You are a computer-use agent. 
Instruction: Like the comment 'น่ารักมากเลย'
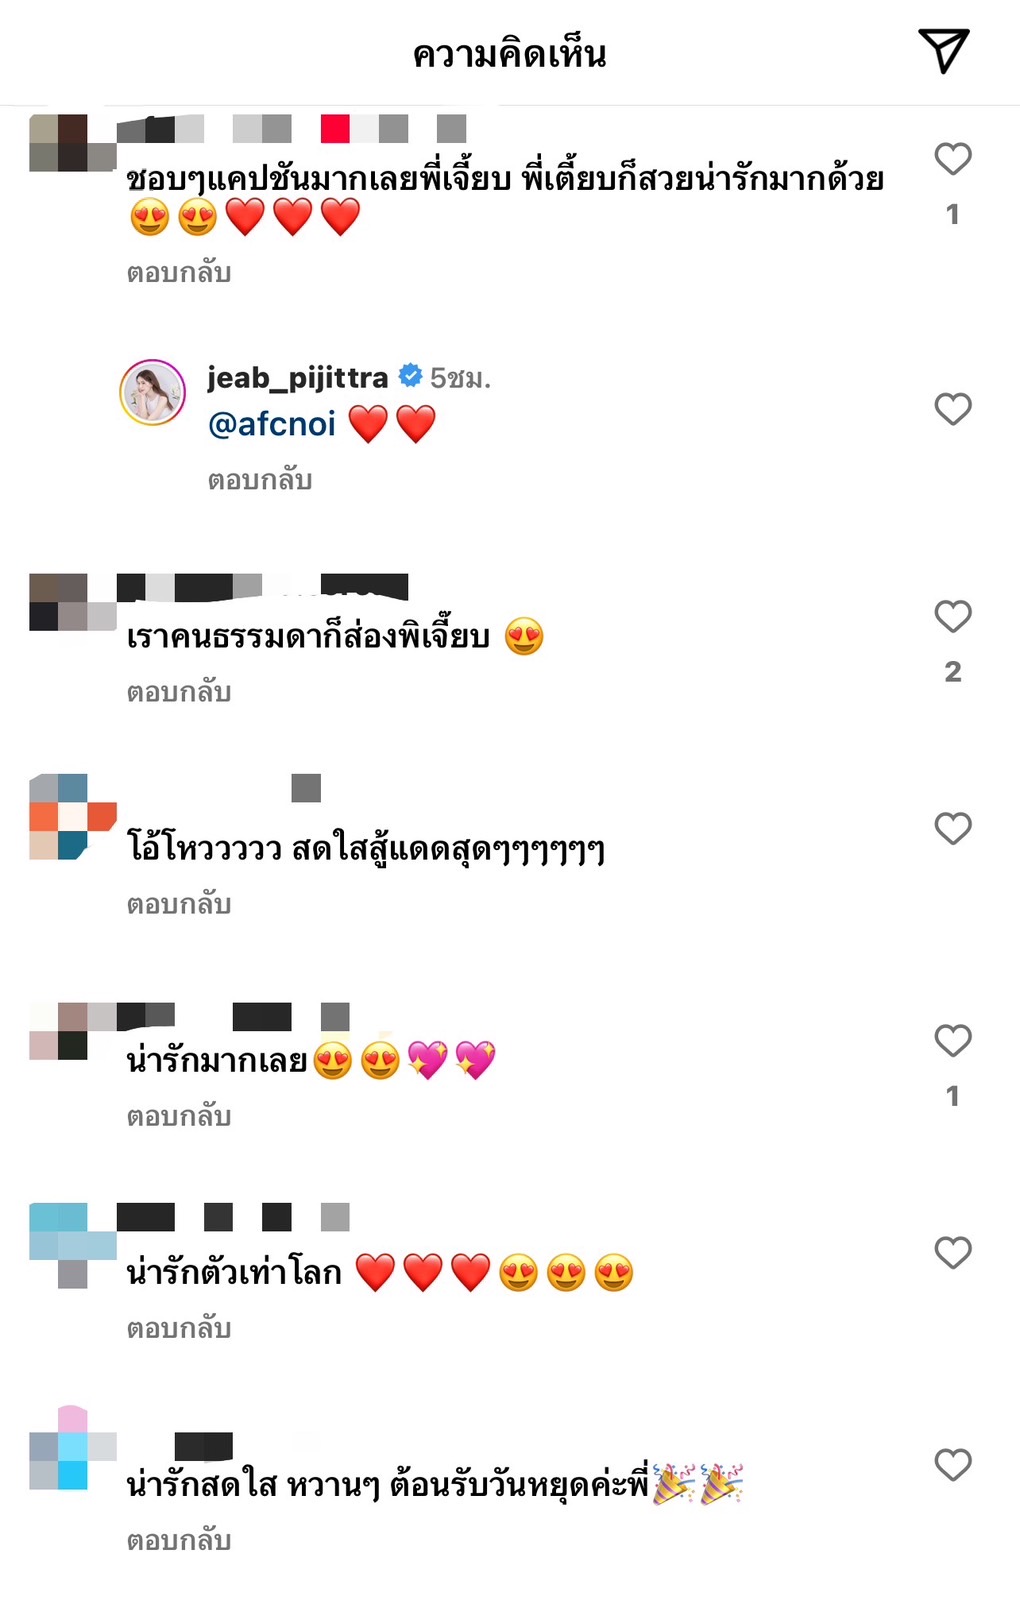[x=953, y=1040]
